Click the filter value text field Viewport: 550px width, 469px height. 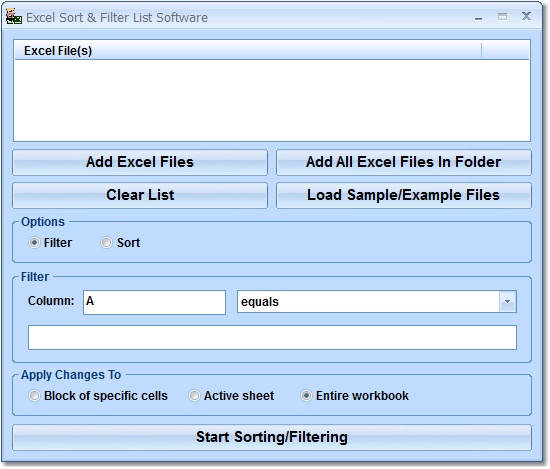[272, 337]
